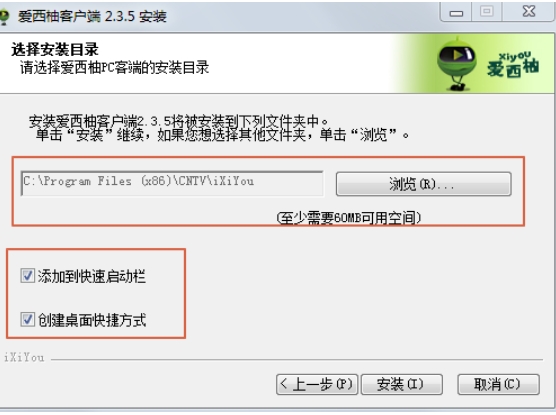Click the iXiYou branding text above the bottom buttons
This screenshot has height=415, width=556.
point(24,358)
